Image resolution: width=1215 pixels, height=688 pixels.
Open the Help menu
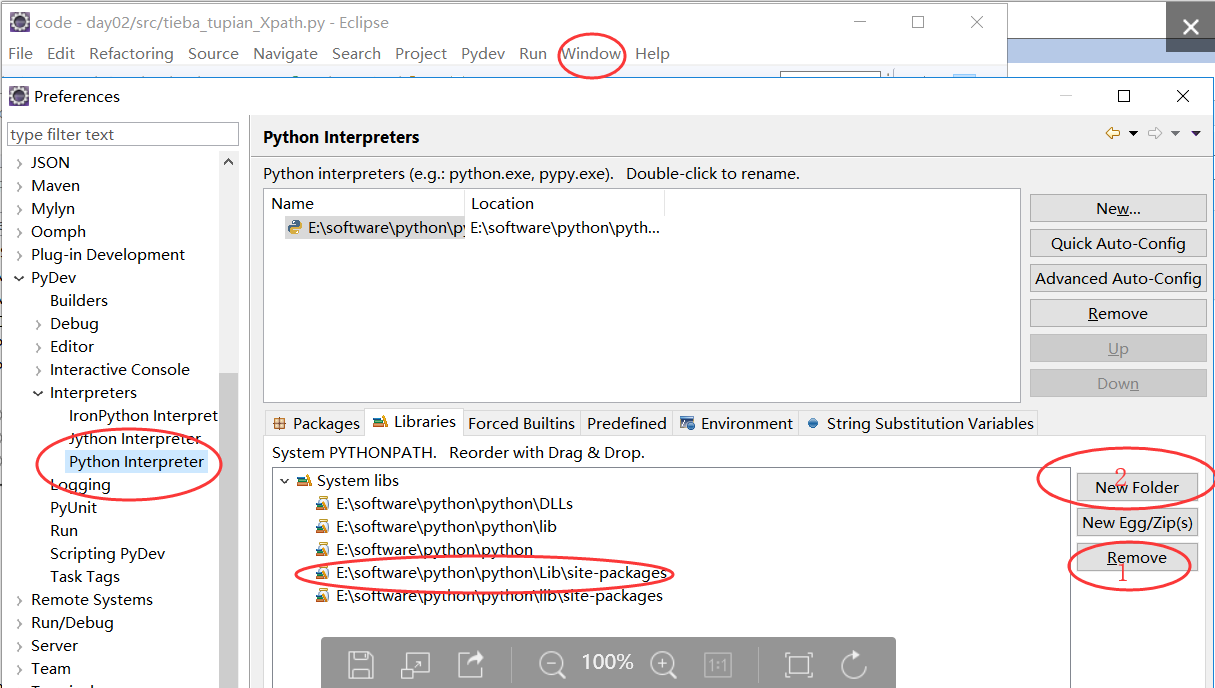pos(652,54)
